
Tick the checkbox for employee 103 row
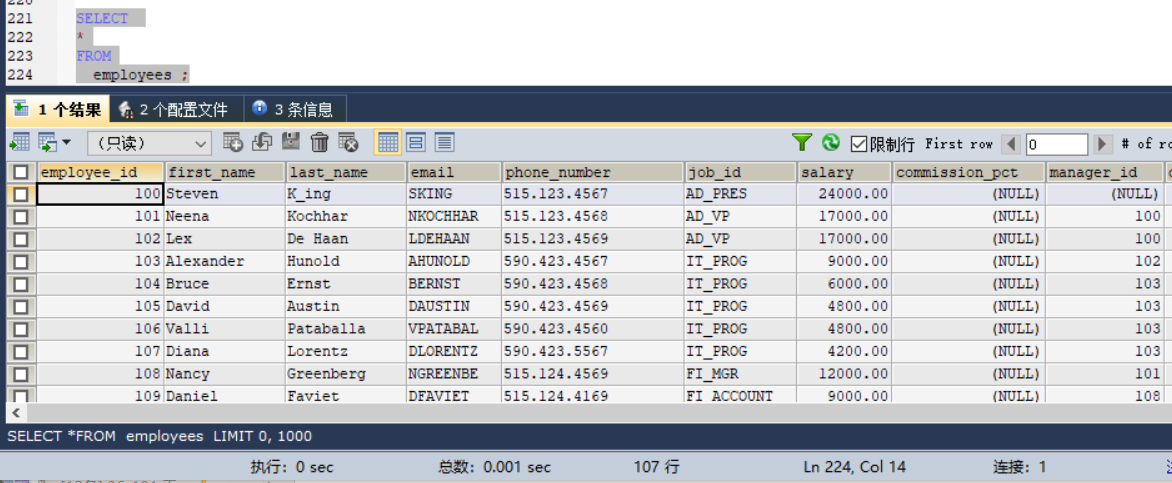point(21,262)
